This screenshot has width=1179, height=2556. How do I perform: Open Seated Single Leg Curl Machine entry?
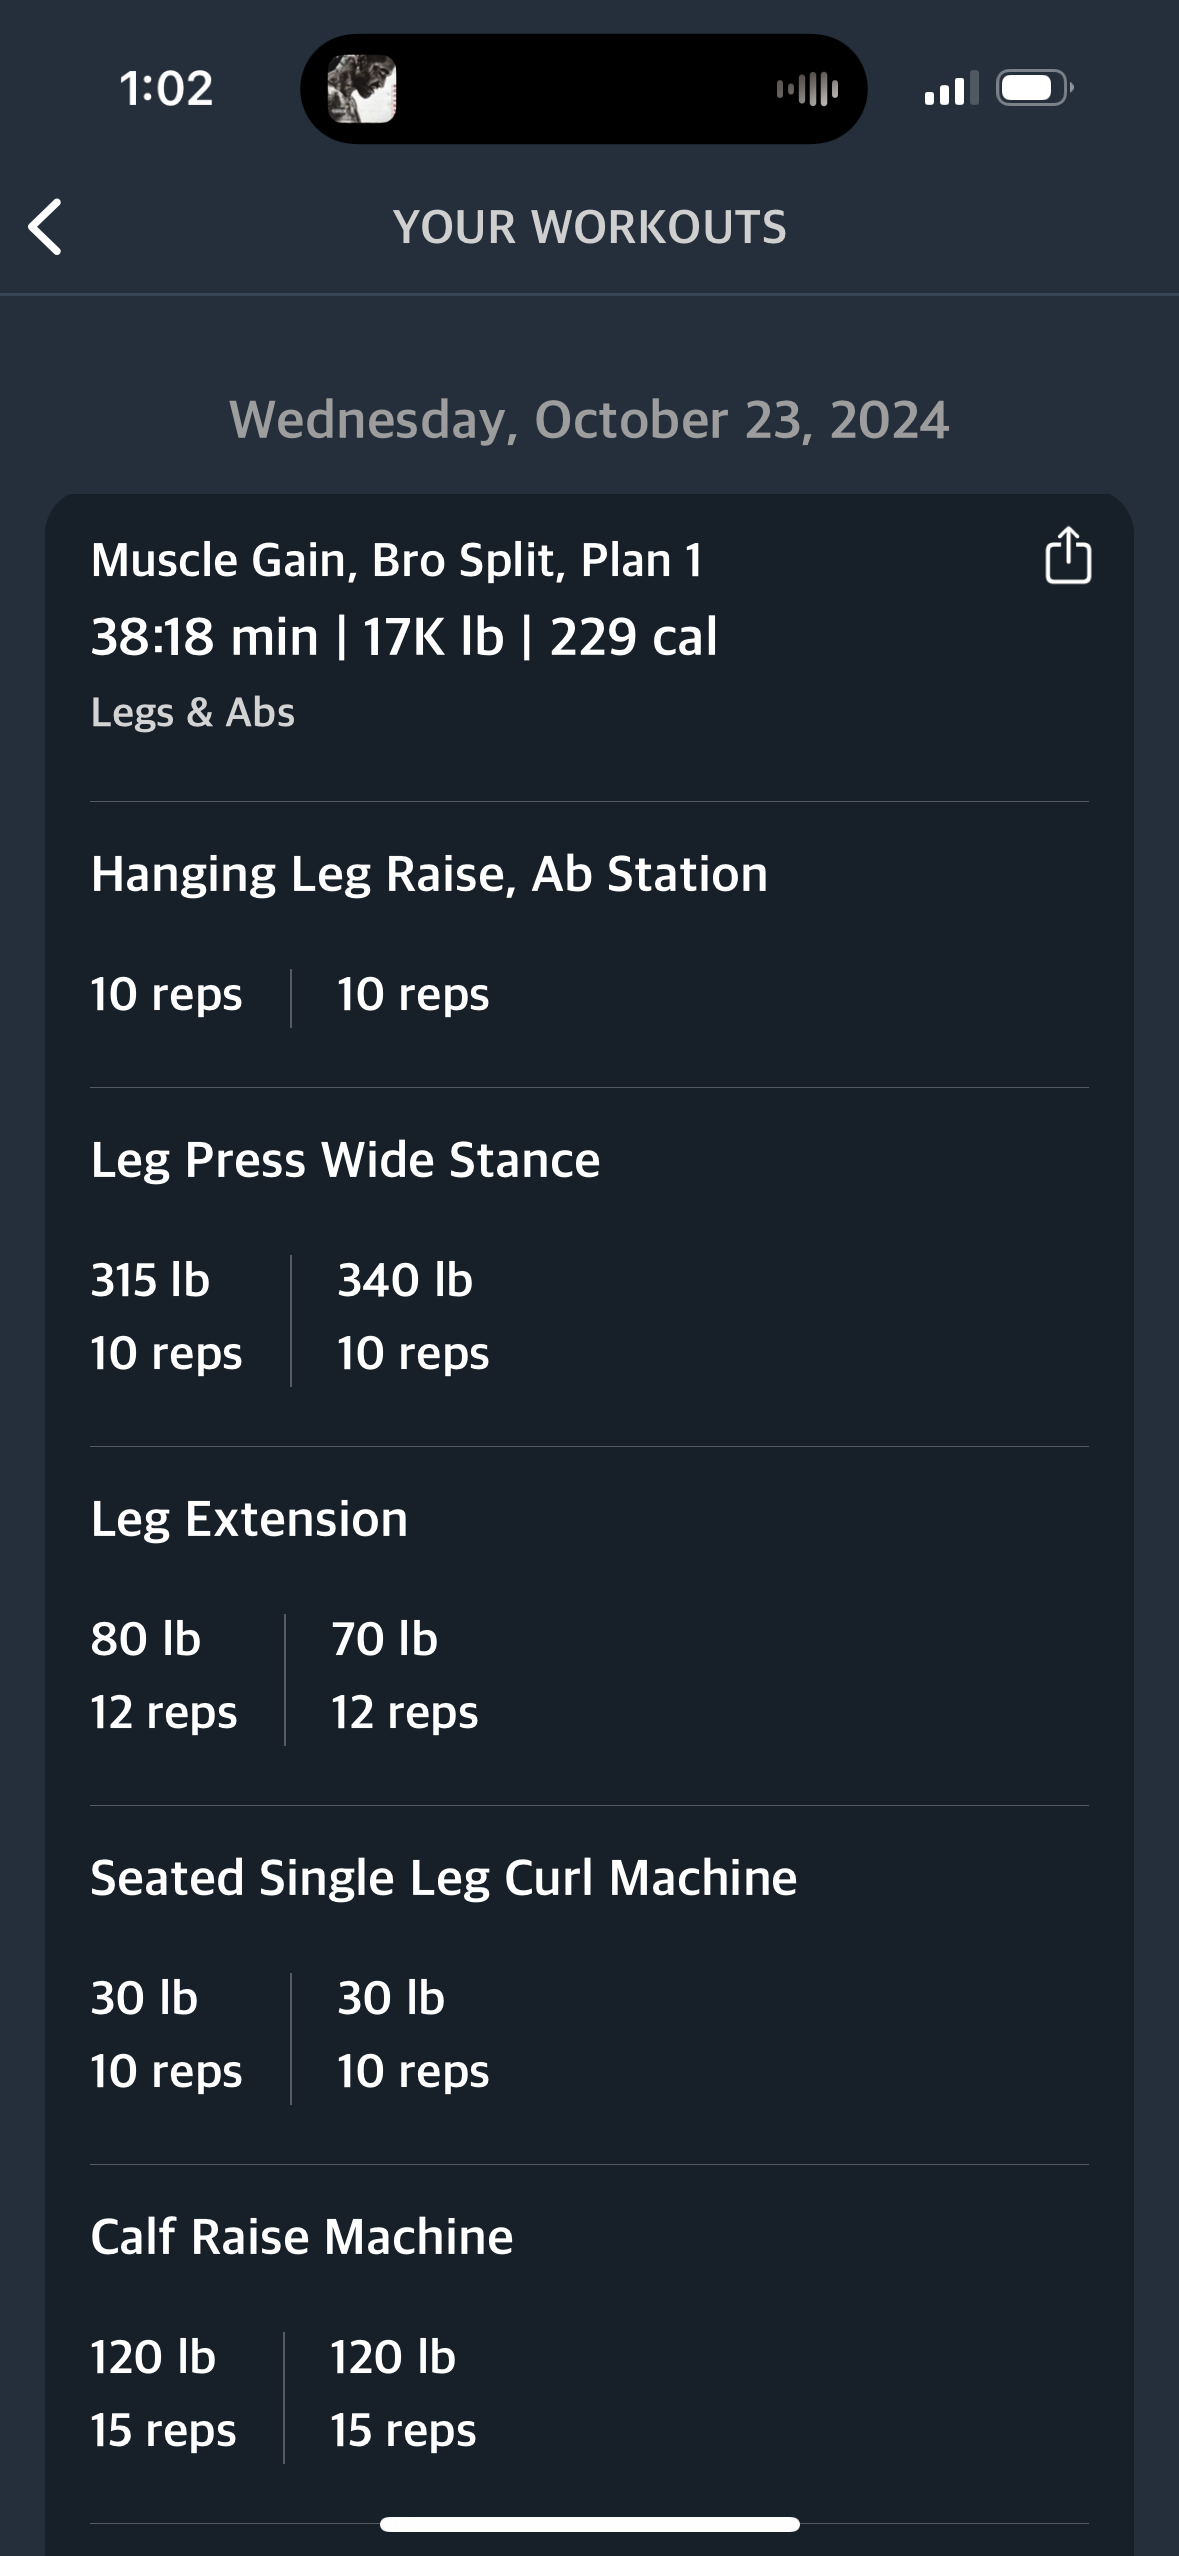pos(444,1878)
